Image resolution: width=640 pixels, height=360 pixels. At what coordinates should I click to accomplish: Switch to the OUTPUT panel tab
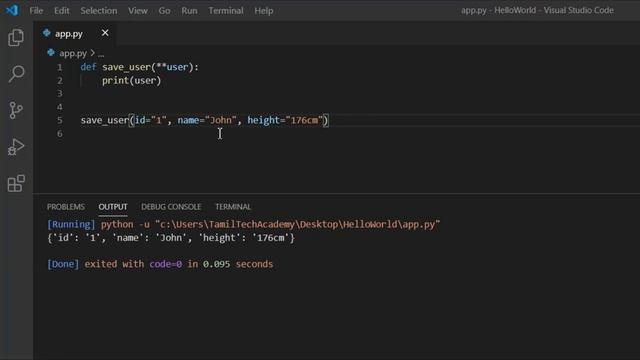[x=113, y=207]
